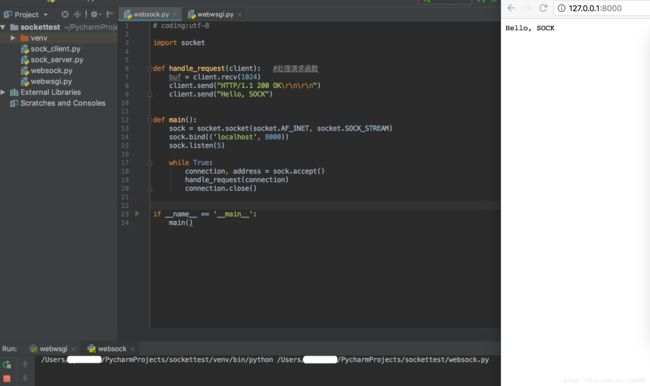Select External Libraries item

50,92
